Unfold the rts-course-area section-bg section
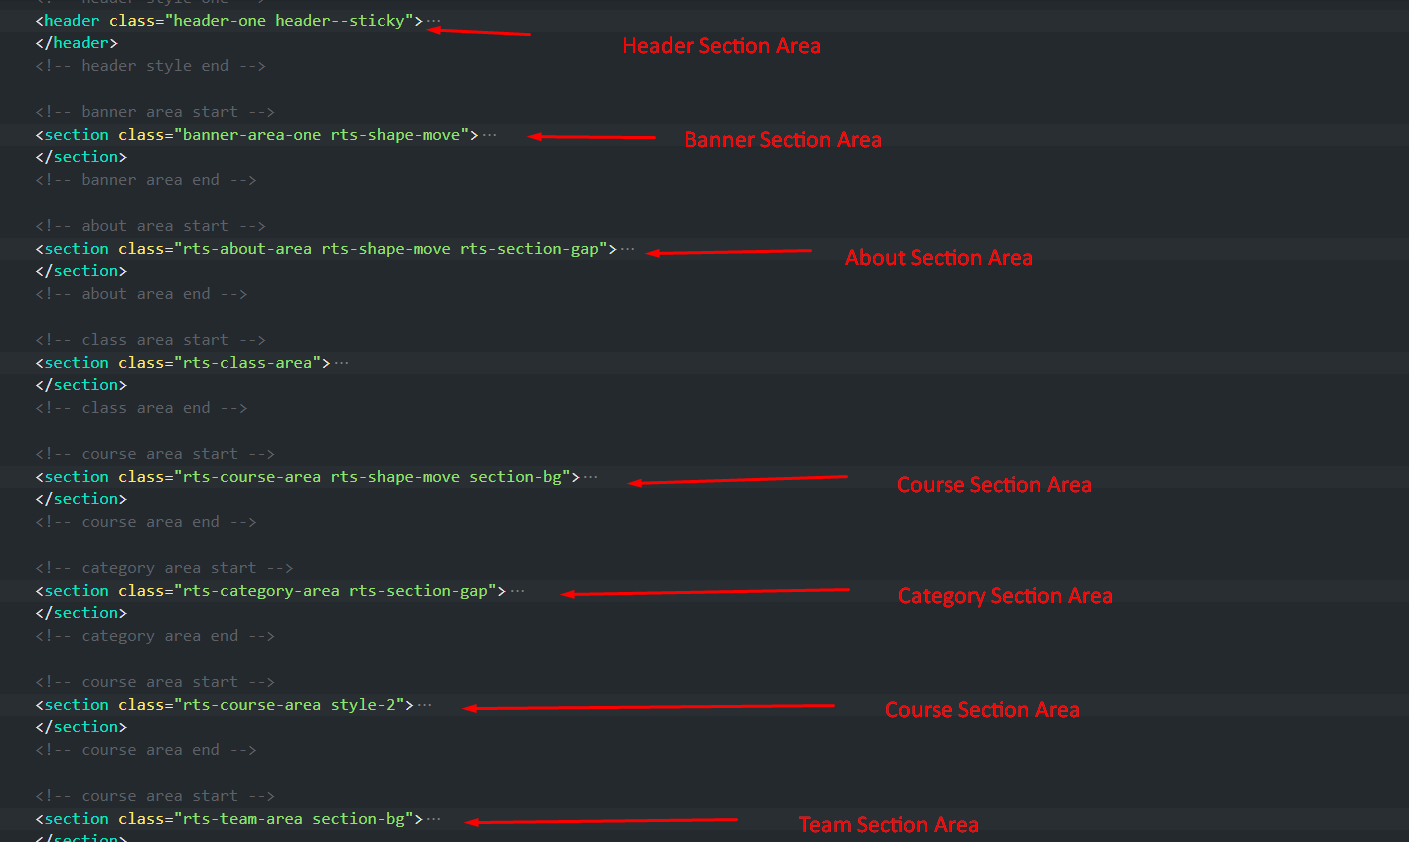 591,477
